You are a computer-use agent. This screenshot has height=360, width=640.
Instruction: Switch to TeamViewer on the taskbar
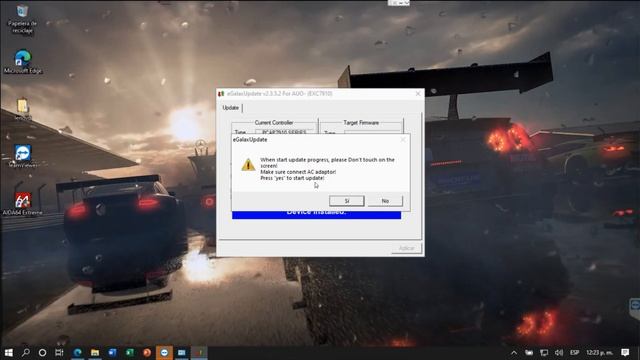pyautogui.click(x=164, y=352)
